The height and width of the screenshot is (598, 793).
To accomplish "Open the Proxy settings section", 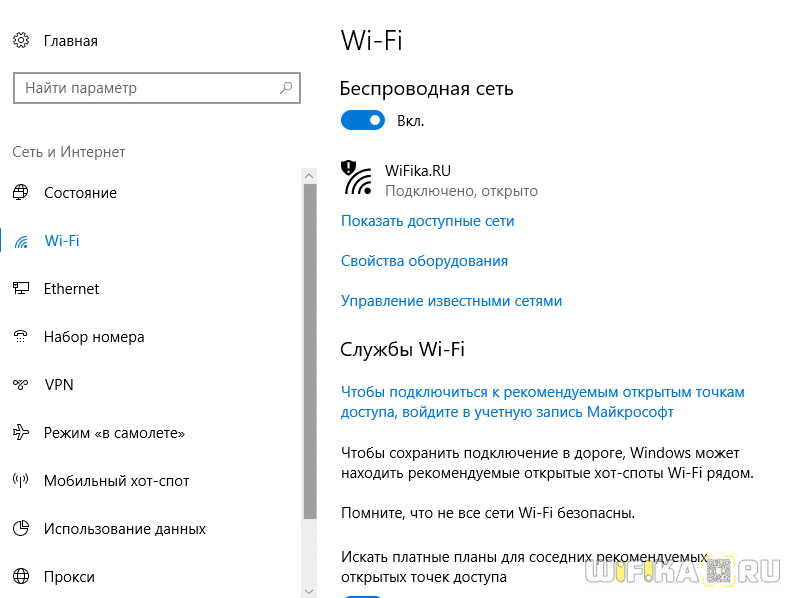I will pyautogui.click(x=69, y=577).
